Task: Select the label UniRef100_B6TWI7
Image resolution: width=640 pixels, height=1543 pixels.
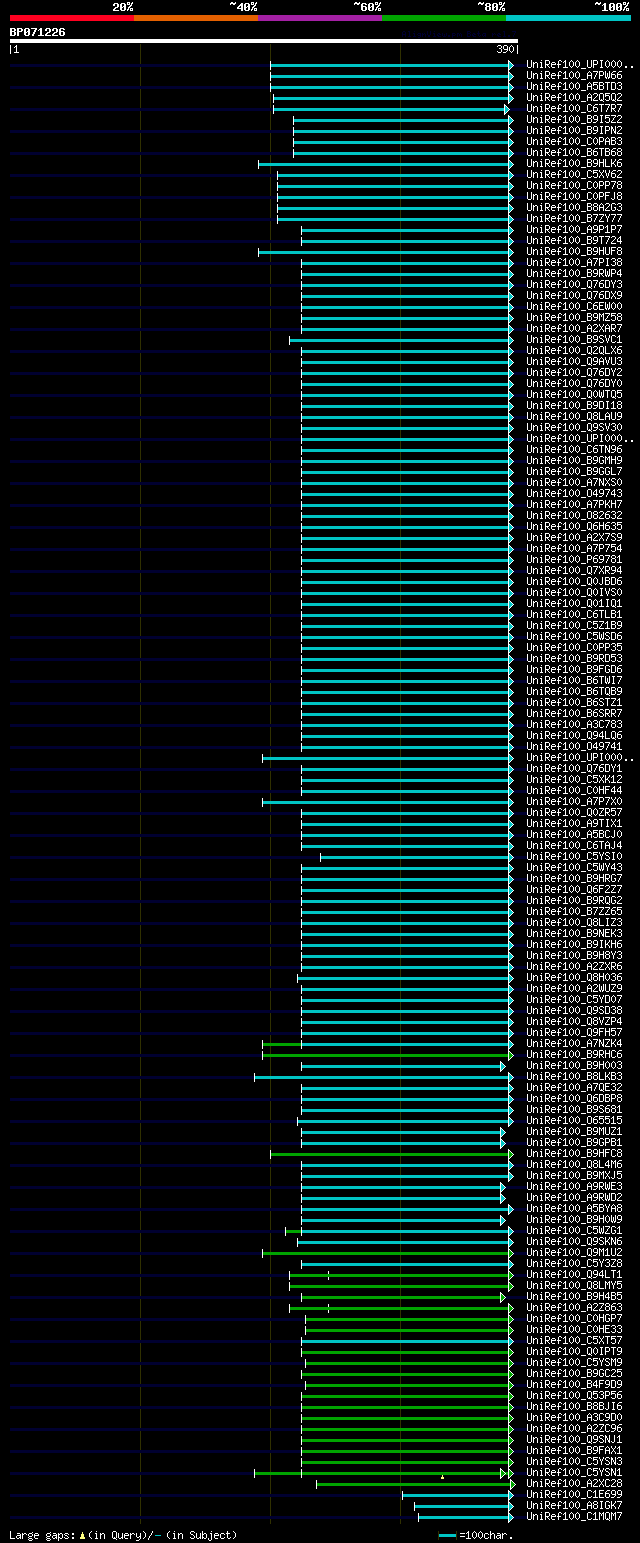Action: pos(574,681)
